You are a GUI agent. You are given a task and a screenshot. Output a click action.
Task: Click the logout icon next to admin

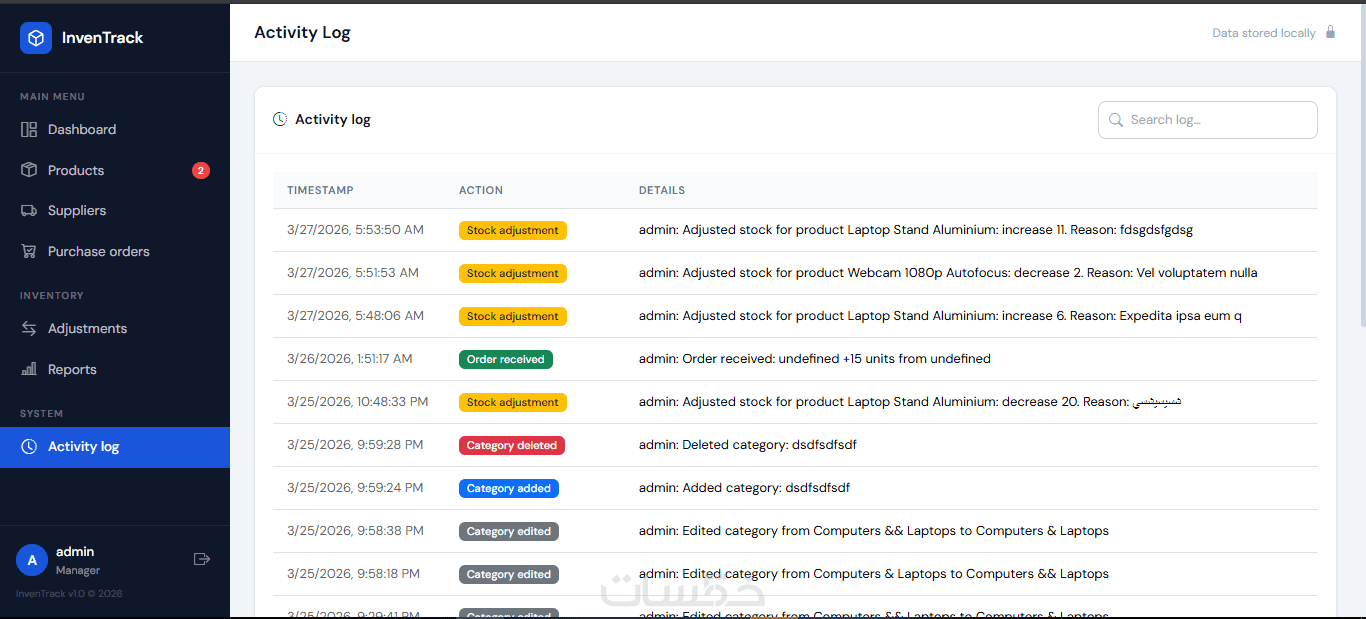pyautogui.click(x=202, y=559)
